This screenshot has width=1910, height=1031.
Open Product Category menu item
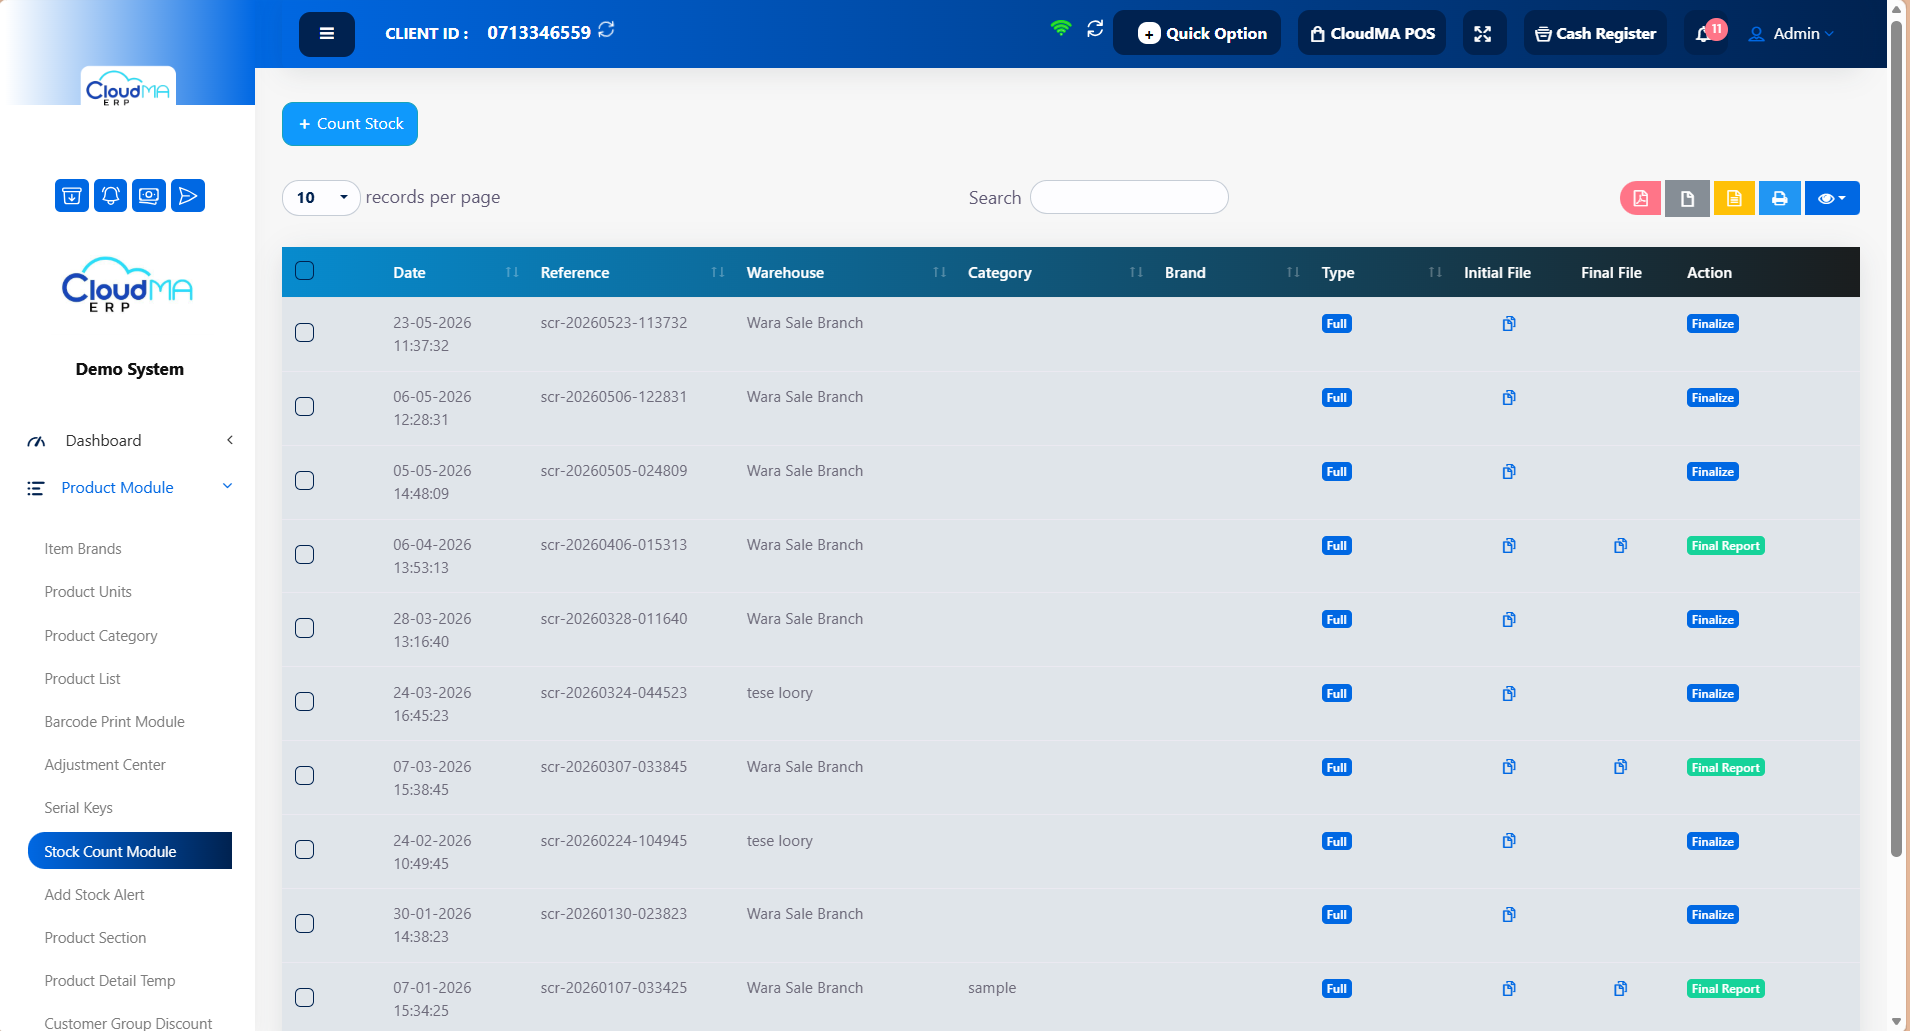tap(101, 636)
